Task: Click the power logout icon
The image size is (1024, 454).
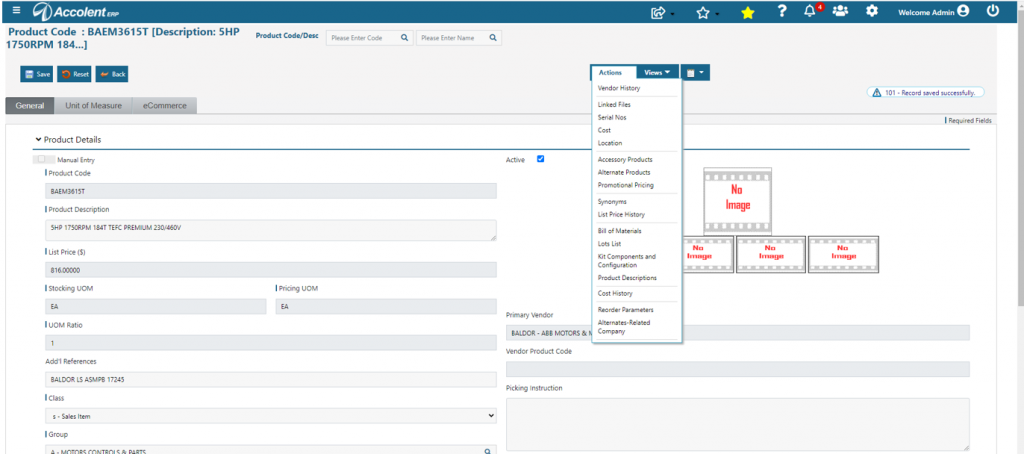Action: tap(993, 10)
